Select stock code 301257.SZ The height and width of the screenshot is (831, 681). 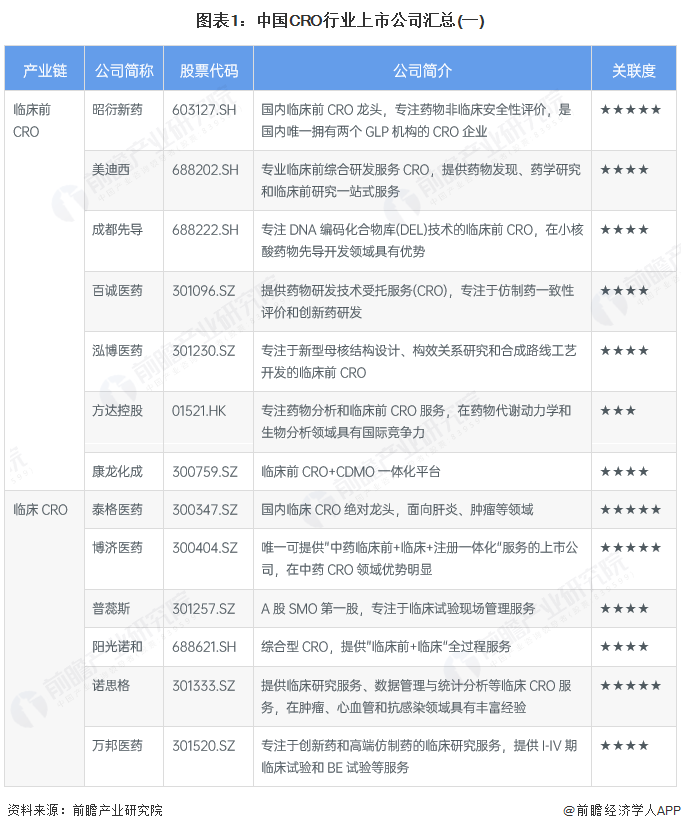click(x=204, y=608)
